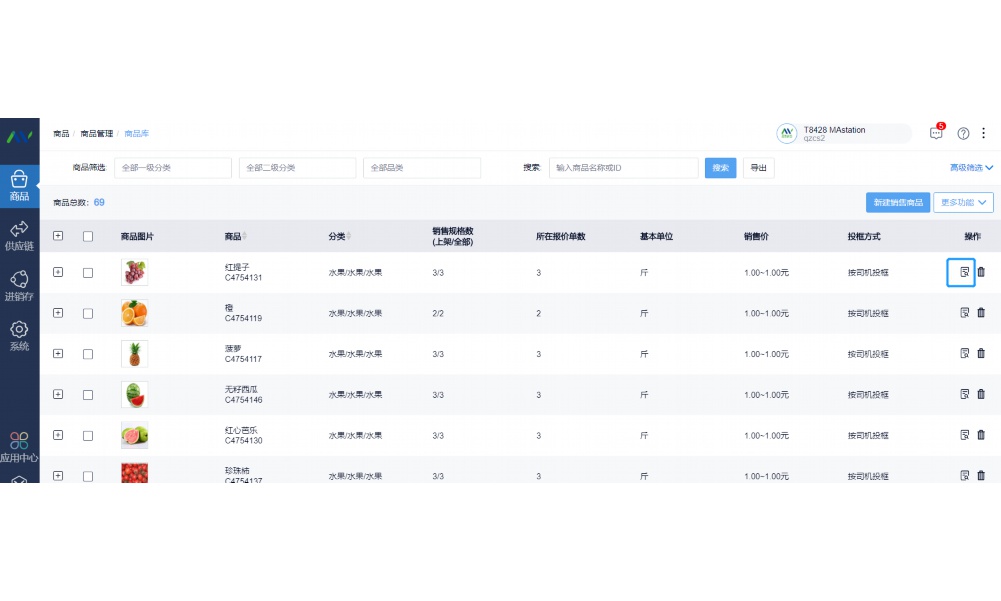Switch to the 商品库 breadcrumb tab
The width and height of the screenshot is (1001, 601).
click(135, 132)
